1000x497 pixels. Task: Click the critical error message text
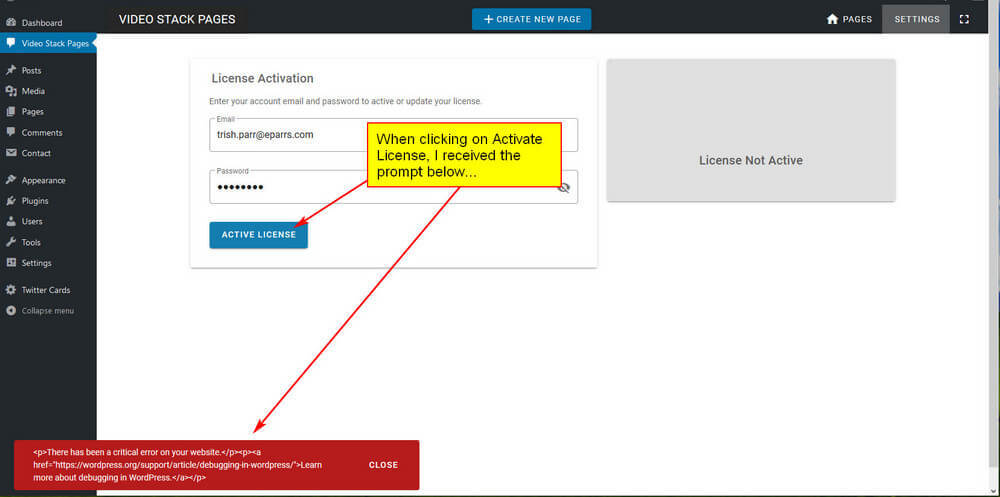pyautogui.click(x=178, y=464)
